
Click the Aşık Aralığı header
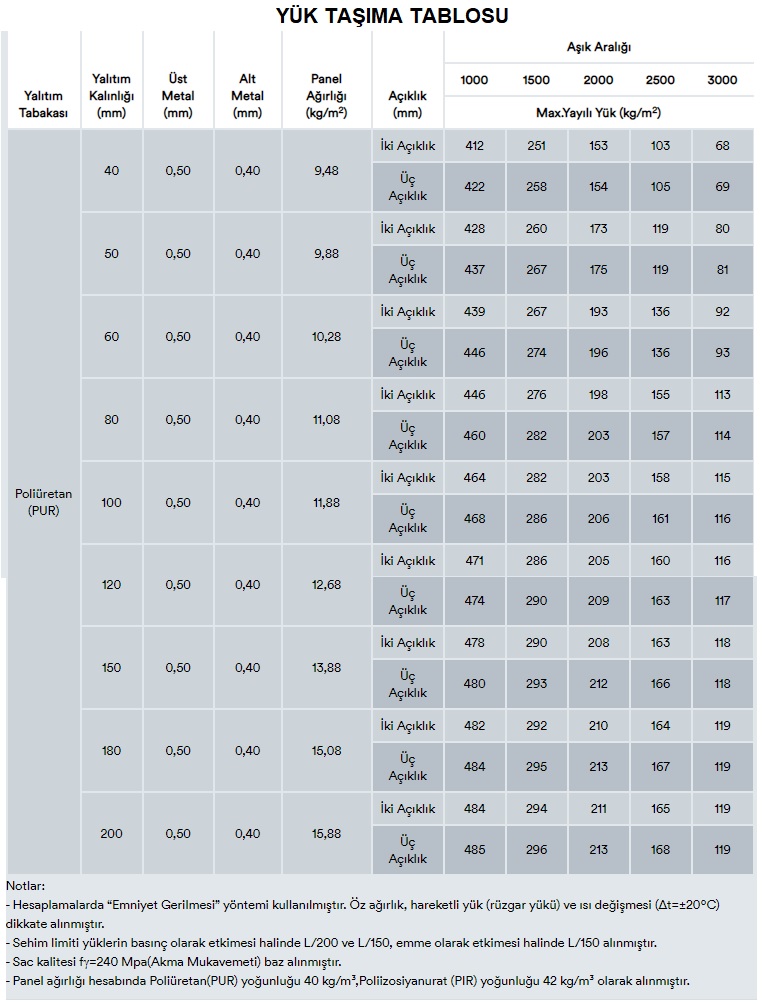point(598,47)
